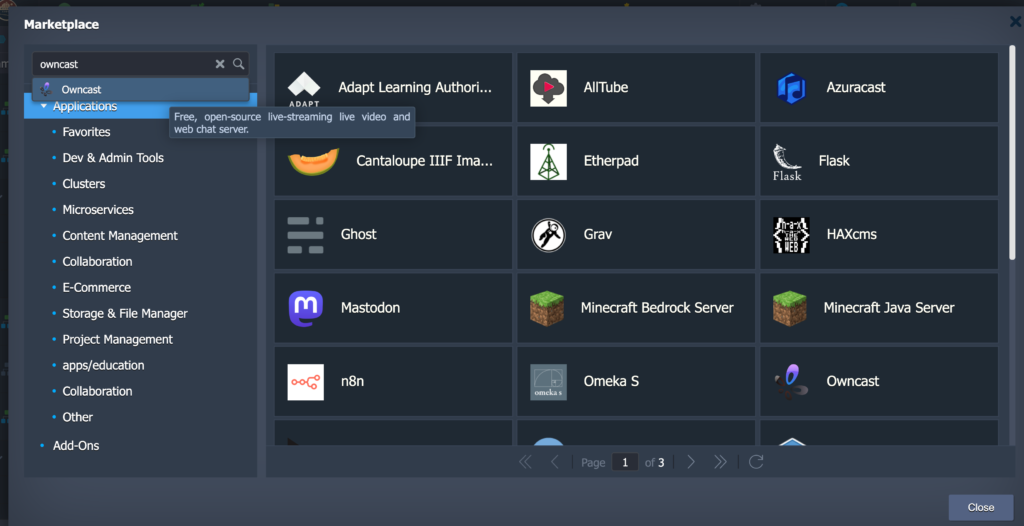The height and width of the screenshot is (526, 1024).
Task: Click the n8n orange nodes icon
Action: click(x=306, y=382)
